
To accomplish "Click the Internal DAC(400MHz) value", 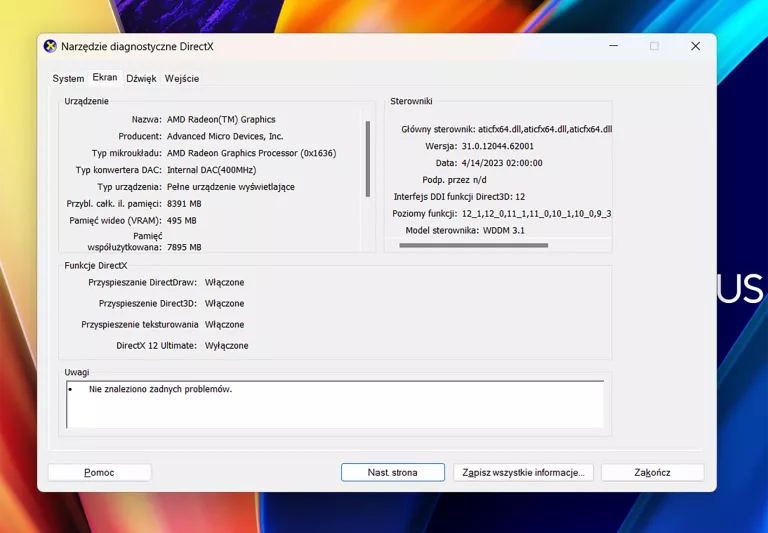I will (x=212, y=170).
